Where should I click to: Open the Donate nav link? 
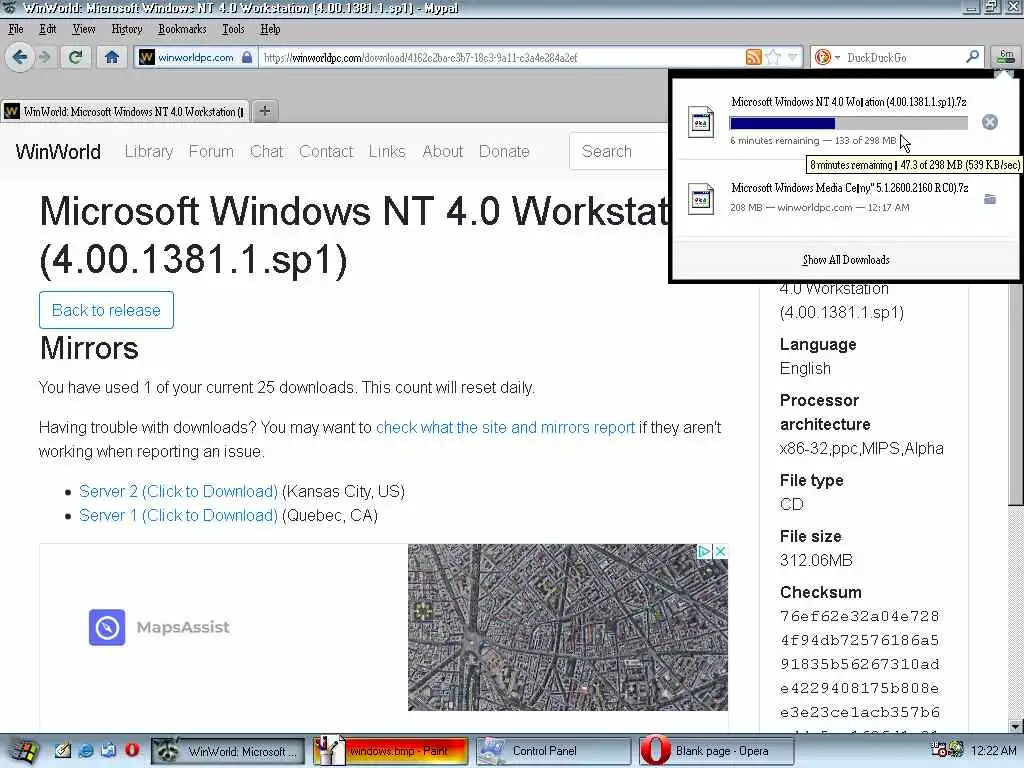(504, 152)
